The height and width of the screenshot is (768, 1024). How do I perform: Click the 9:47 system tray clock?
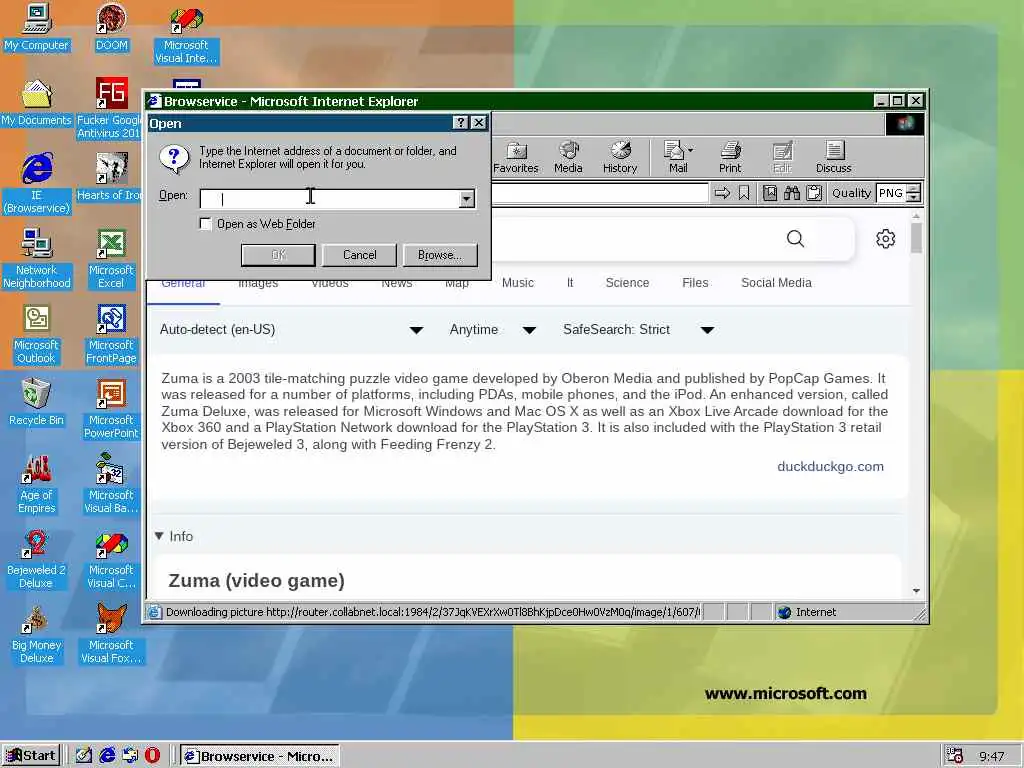click(x=991, y=756)
